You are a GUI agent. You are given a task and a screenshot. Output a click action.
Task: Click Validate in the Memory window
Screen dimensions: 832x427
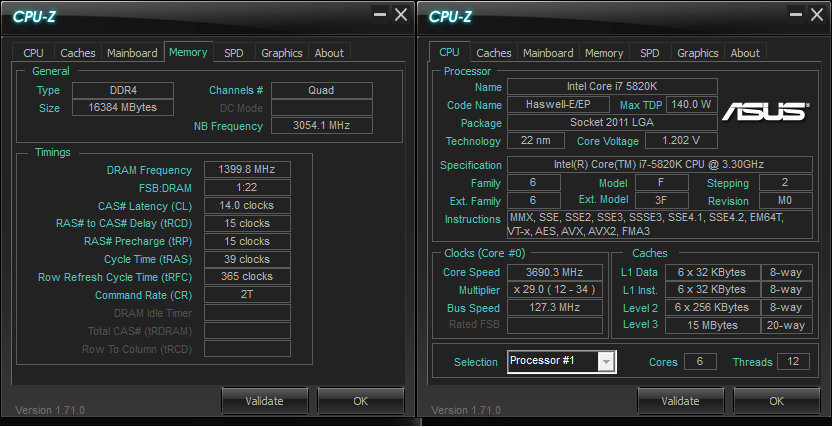coord(264,401)
